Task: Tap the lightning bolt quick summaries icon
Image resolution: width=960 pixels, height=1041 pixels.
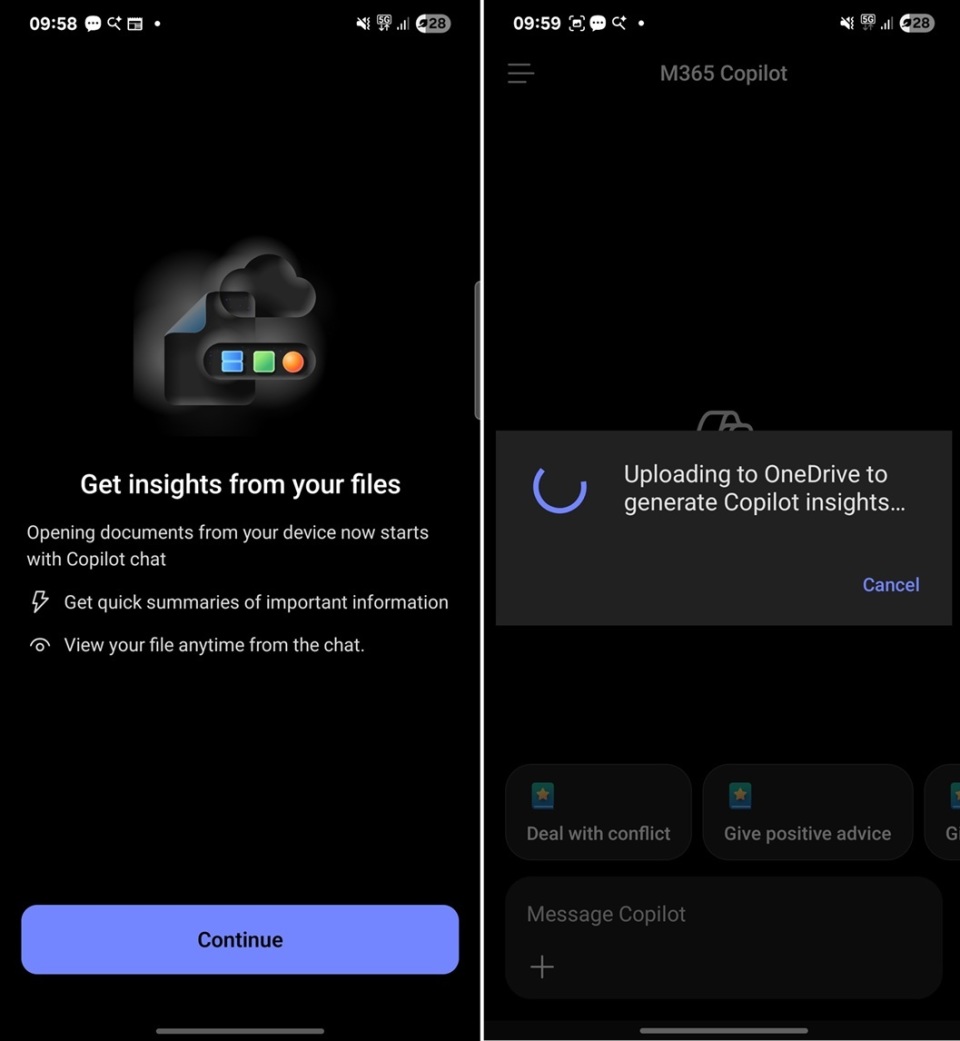Action: tap(40, 601)
